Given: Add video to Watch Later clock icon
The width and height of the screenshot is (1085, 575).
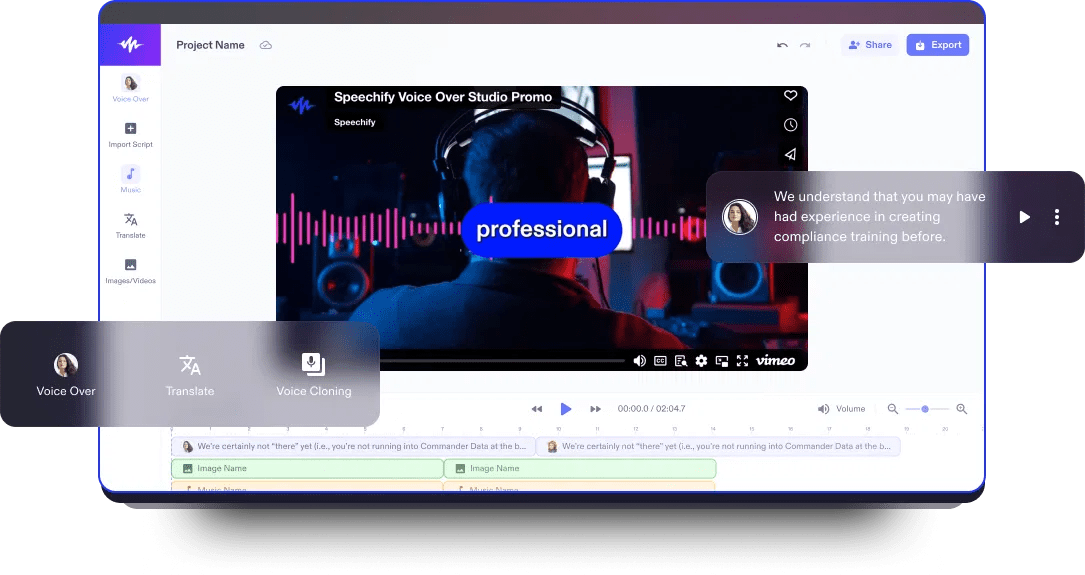Looking at the screenshot, I should tap(790, 125).
